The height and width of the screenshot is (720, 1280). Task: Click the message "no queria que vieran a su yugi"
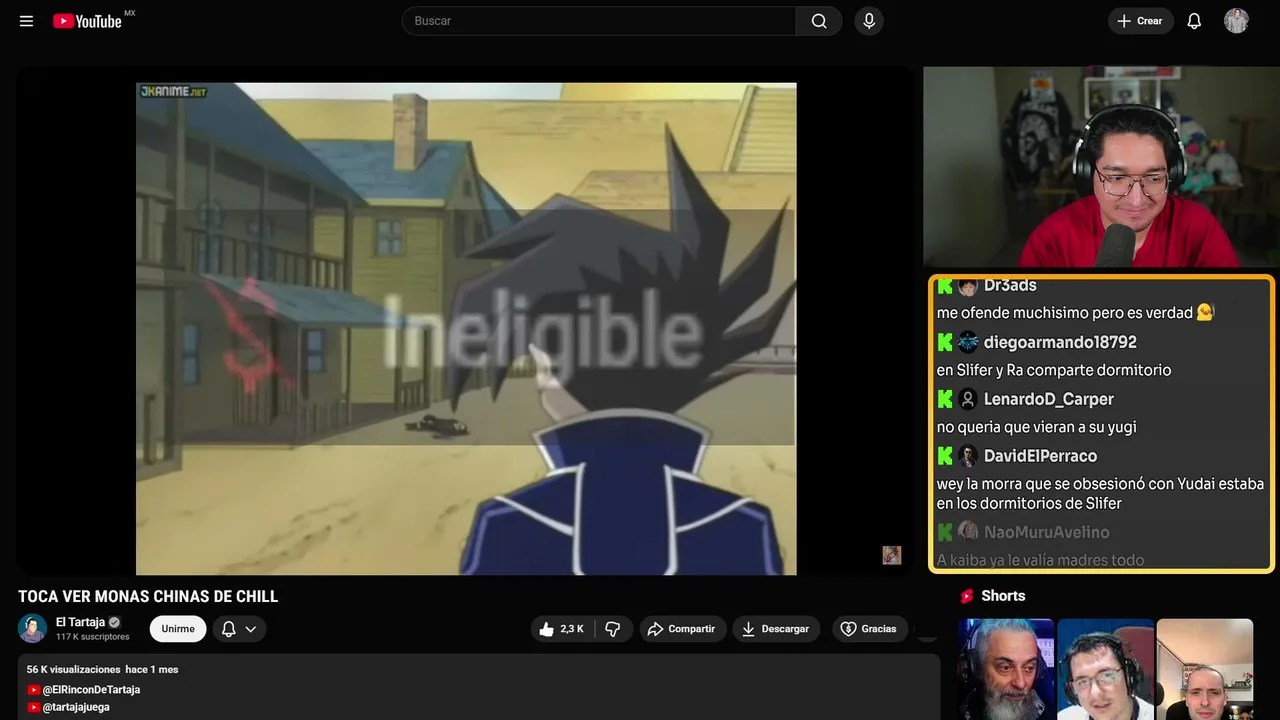pos(1036,427)
